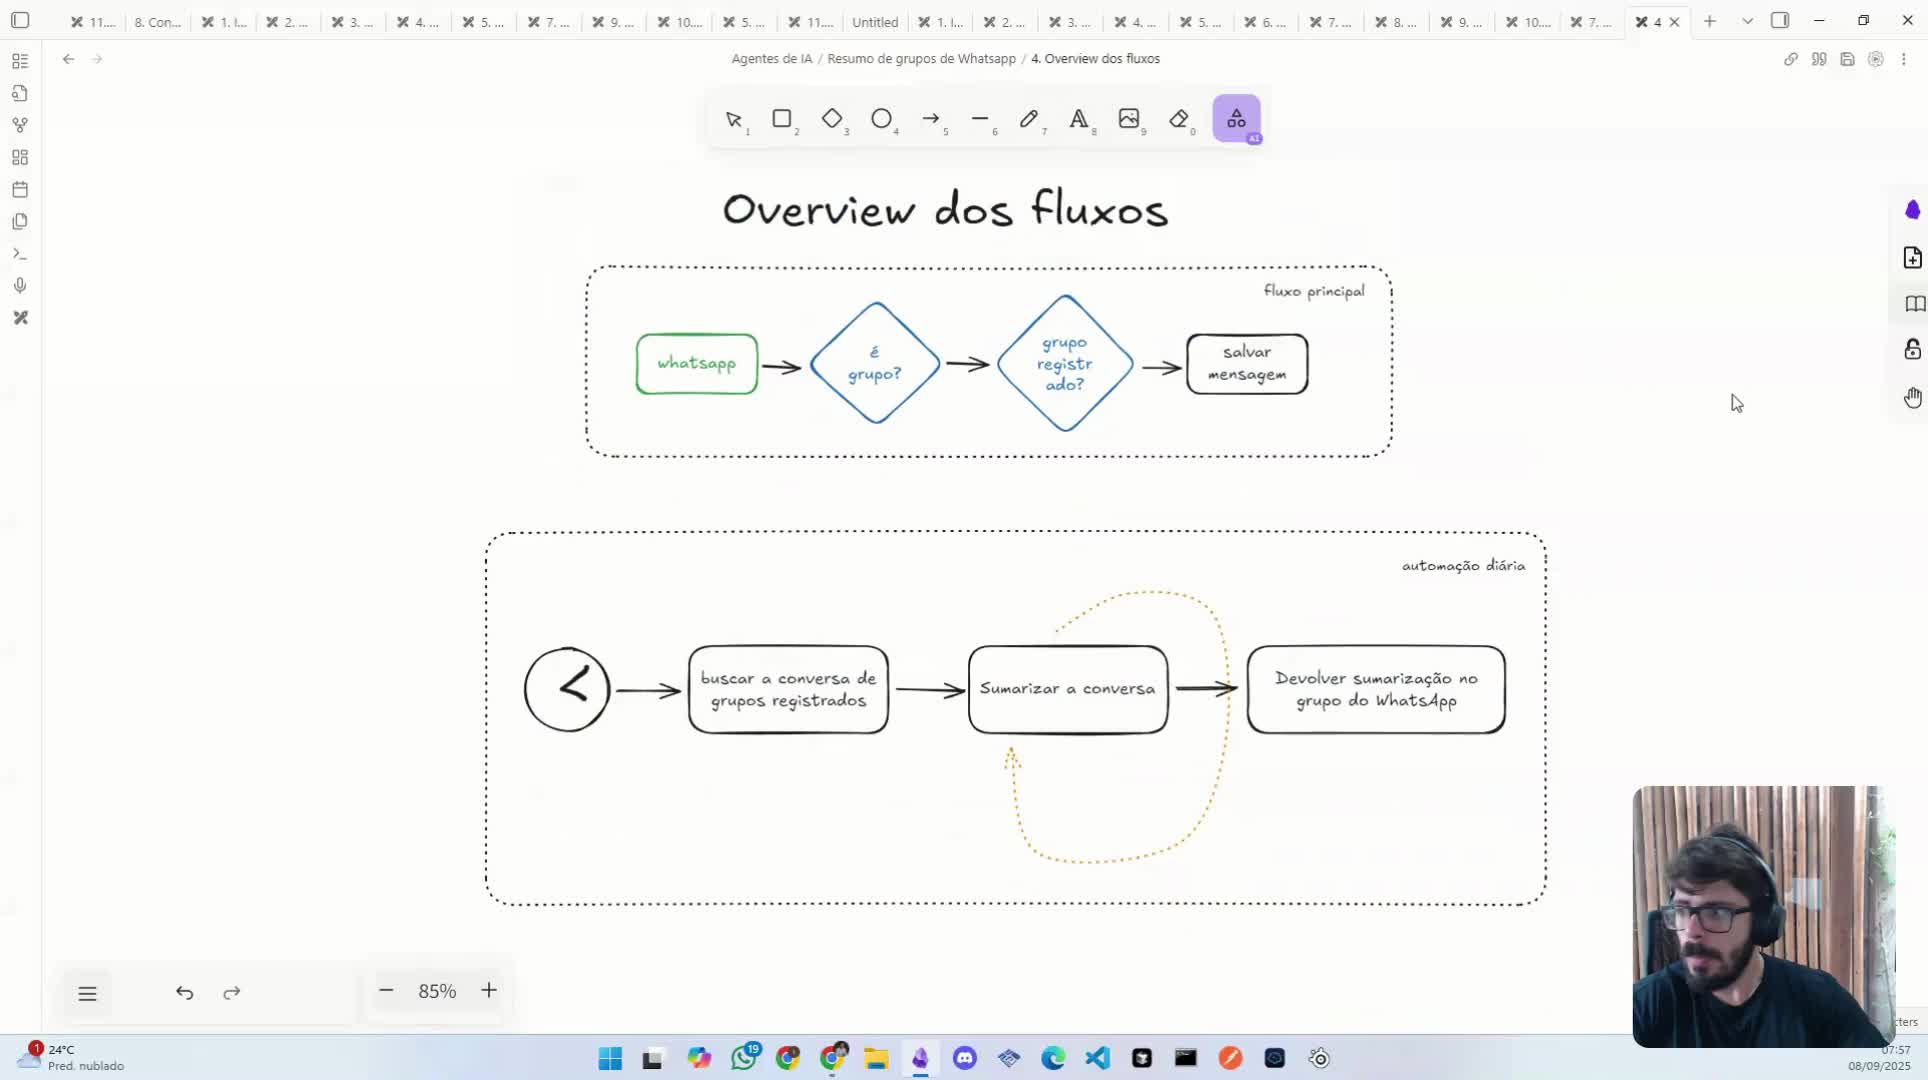Select the Ellipse tool
This screenshot has width=1928, height=1080.
[x=882, y=119]
